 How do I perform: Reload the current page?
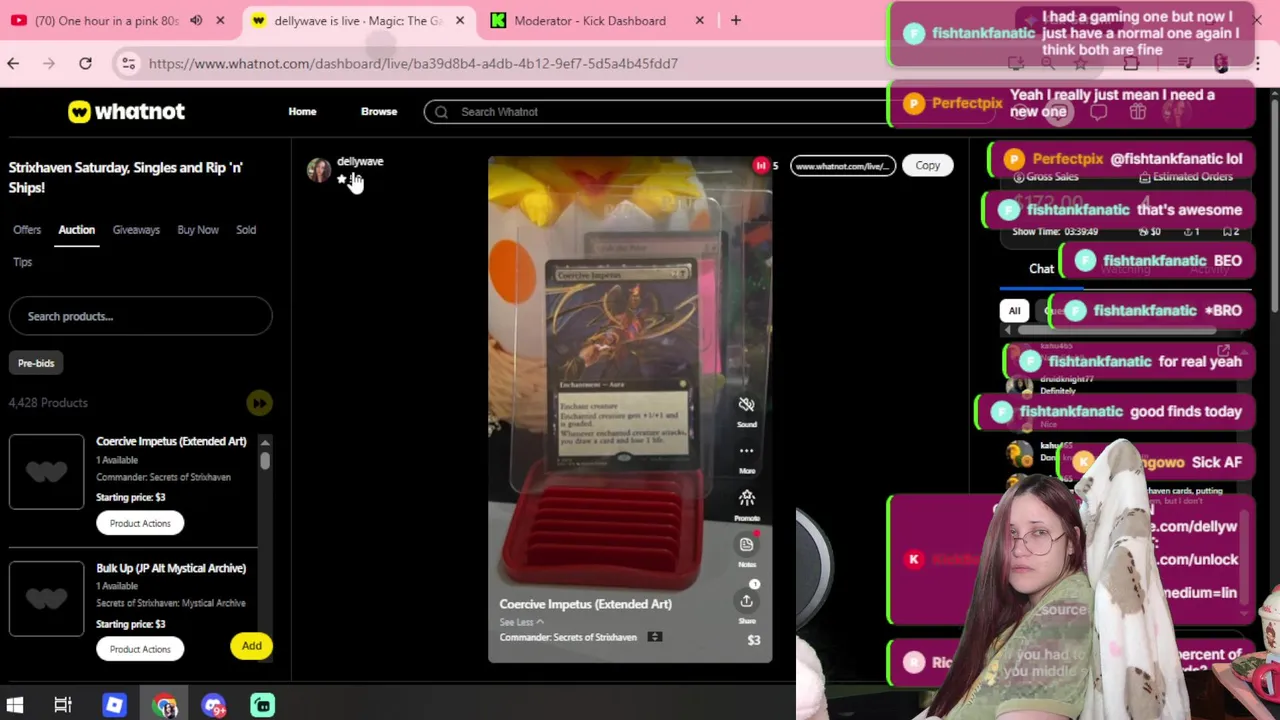click(85, 63)
